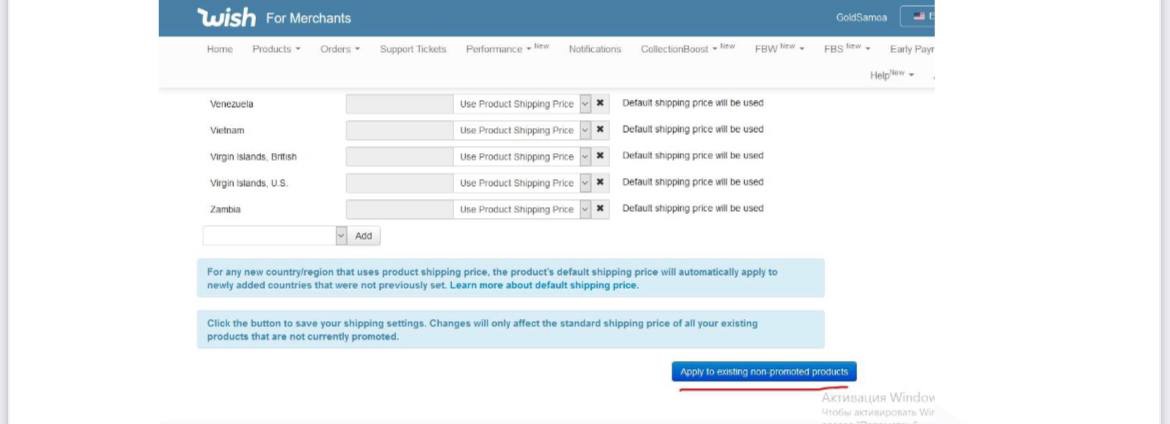Open the CollectionBoost menu
The height and width of the screenshot is (424, 1170).
tap(687, 49)
